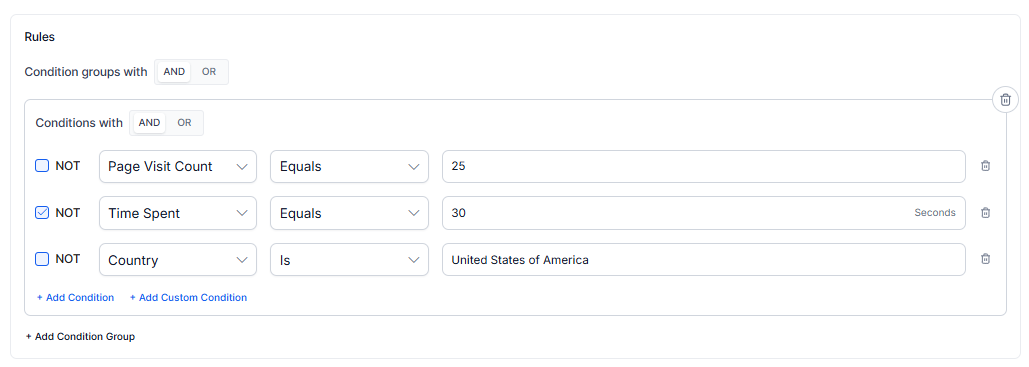Check NOT for Page Visit Count condition
The height and width of the screenshot is (367, 1029).
[x=42, y=166]
